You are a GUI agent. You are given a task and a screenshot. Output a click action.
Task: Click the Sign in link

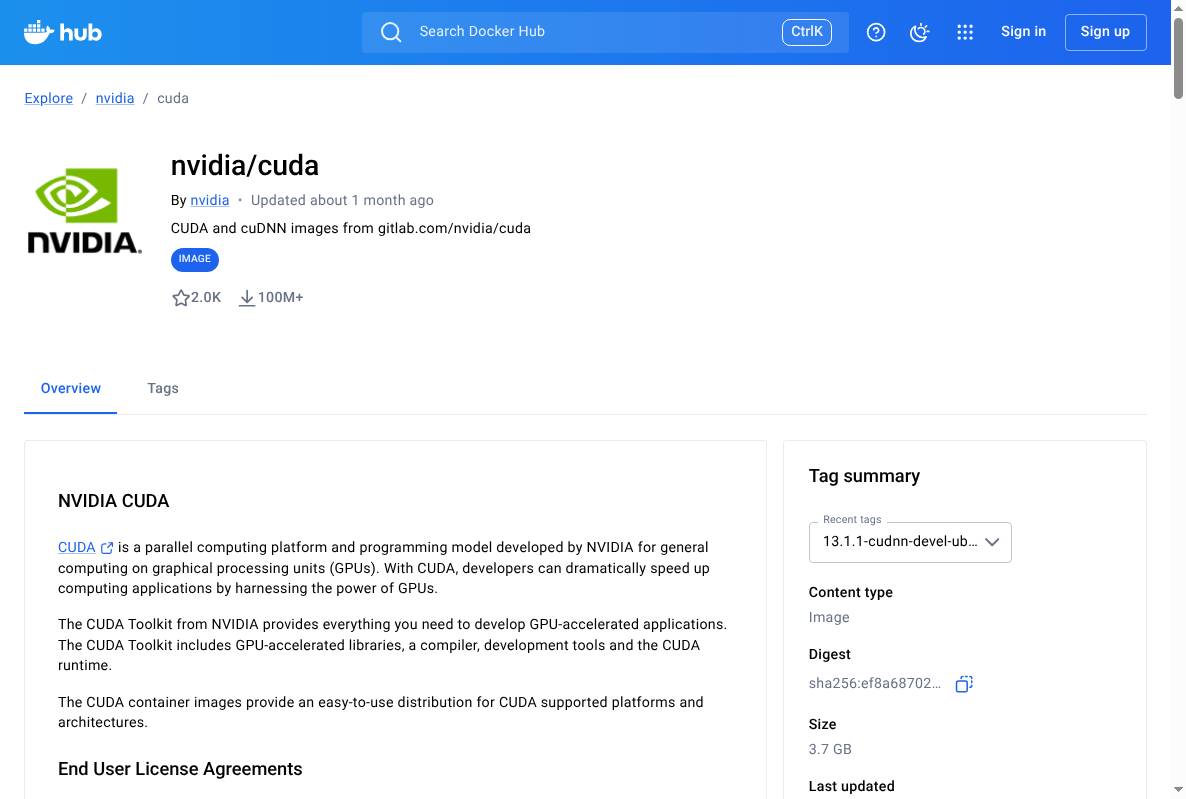tap(1023, 32)
